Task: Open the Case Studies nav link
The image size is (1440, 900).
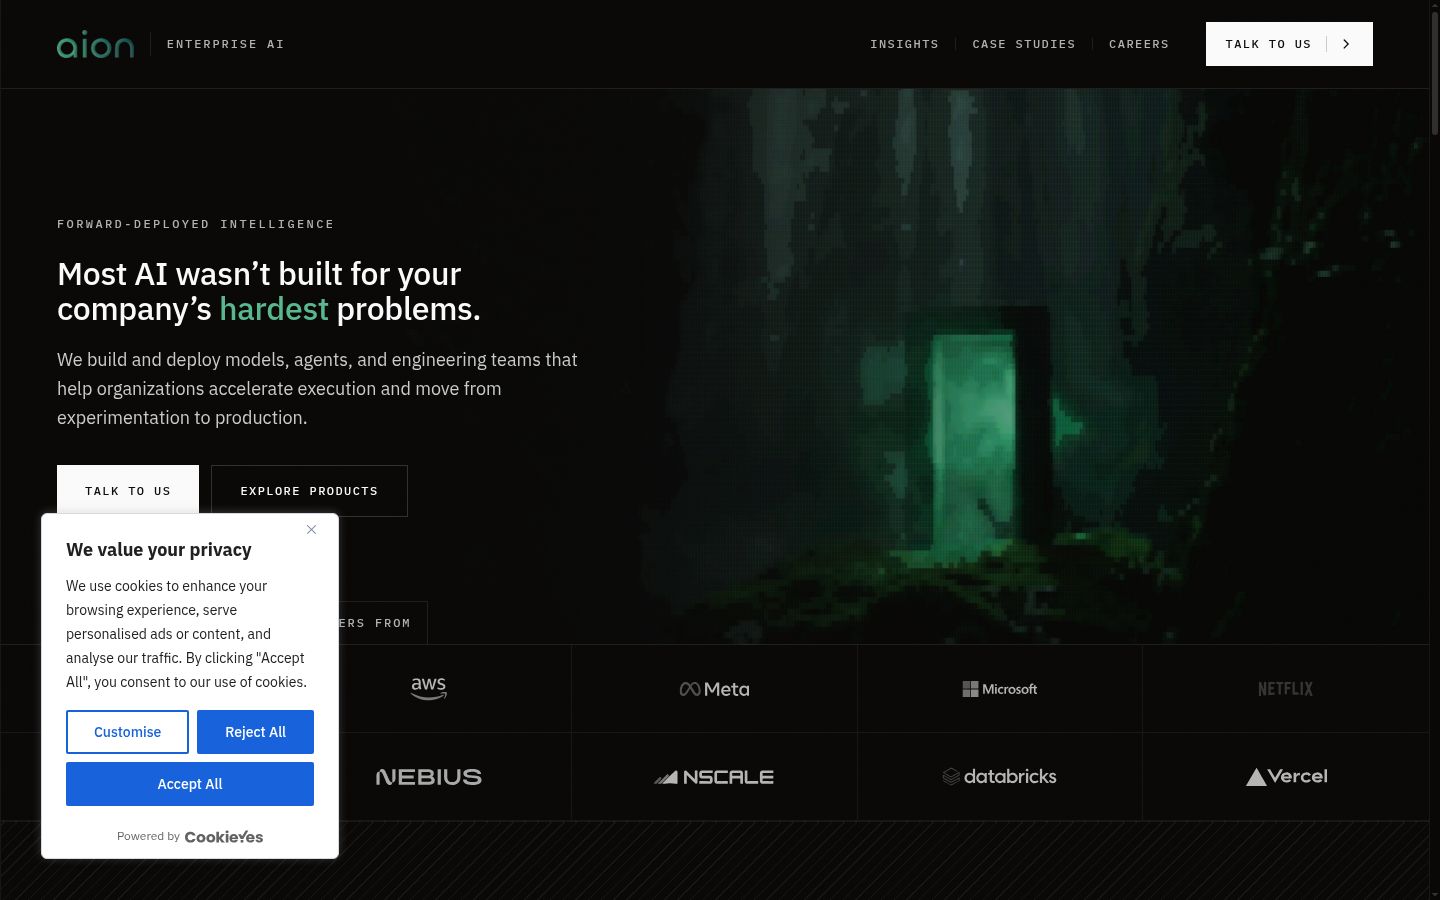Action: (x=1024, y=44)
